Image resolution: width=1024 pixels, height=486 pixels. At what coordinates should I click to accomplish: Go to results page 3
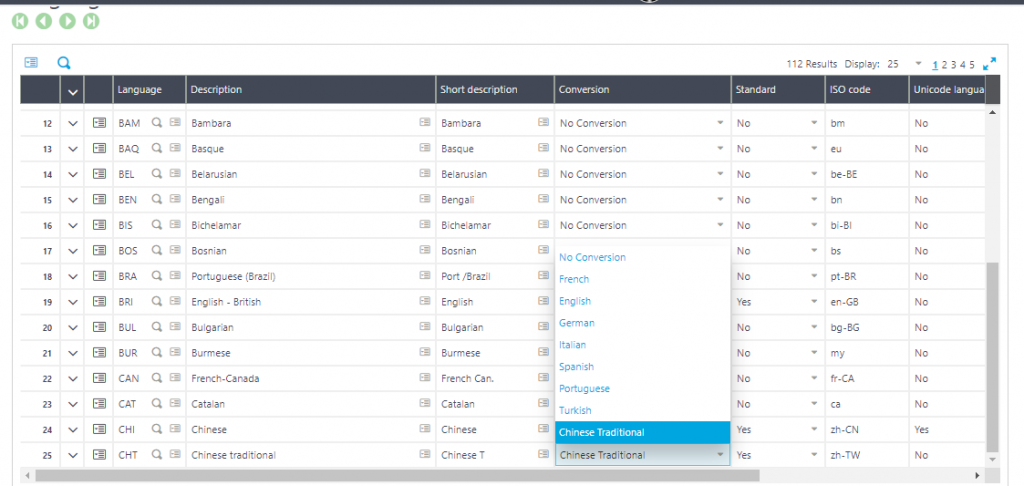coord(953,64)
